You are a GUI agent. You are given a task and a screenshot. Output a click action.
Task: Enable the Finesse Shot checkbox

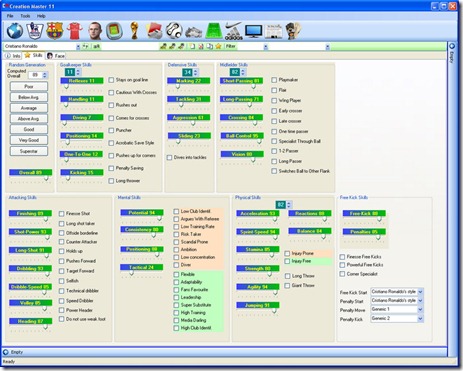(x=62, y=214)
